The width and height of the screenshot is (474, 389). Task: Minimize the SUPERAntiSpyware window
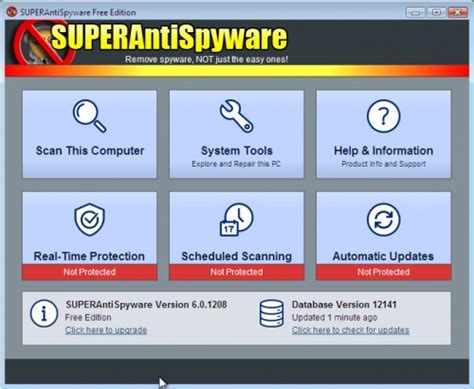[x=415, y=12]
